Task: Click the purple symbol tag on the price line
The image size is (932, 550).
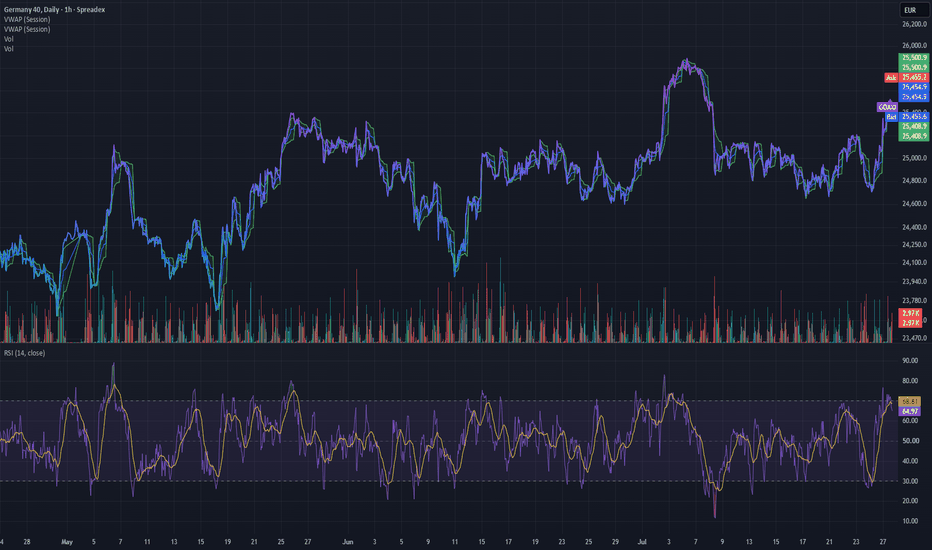Action: pyautogui.click(x=887, y=107)
